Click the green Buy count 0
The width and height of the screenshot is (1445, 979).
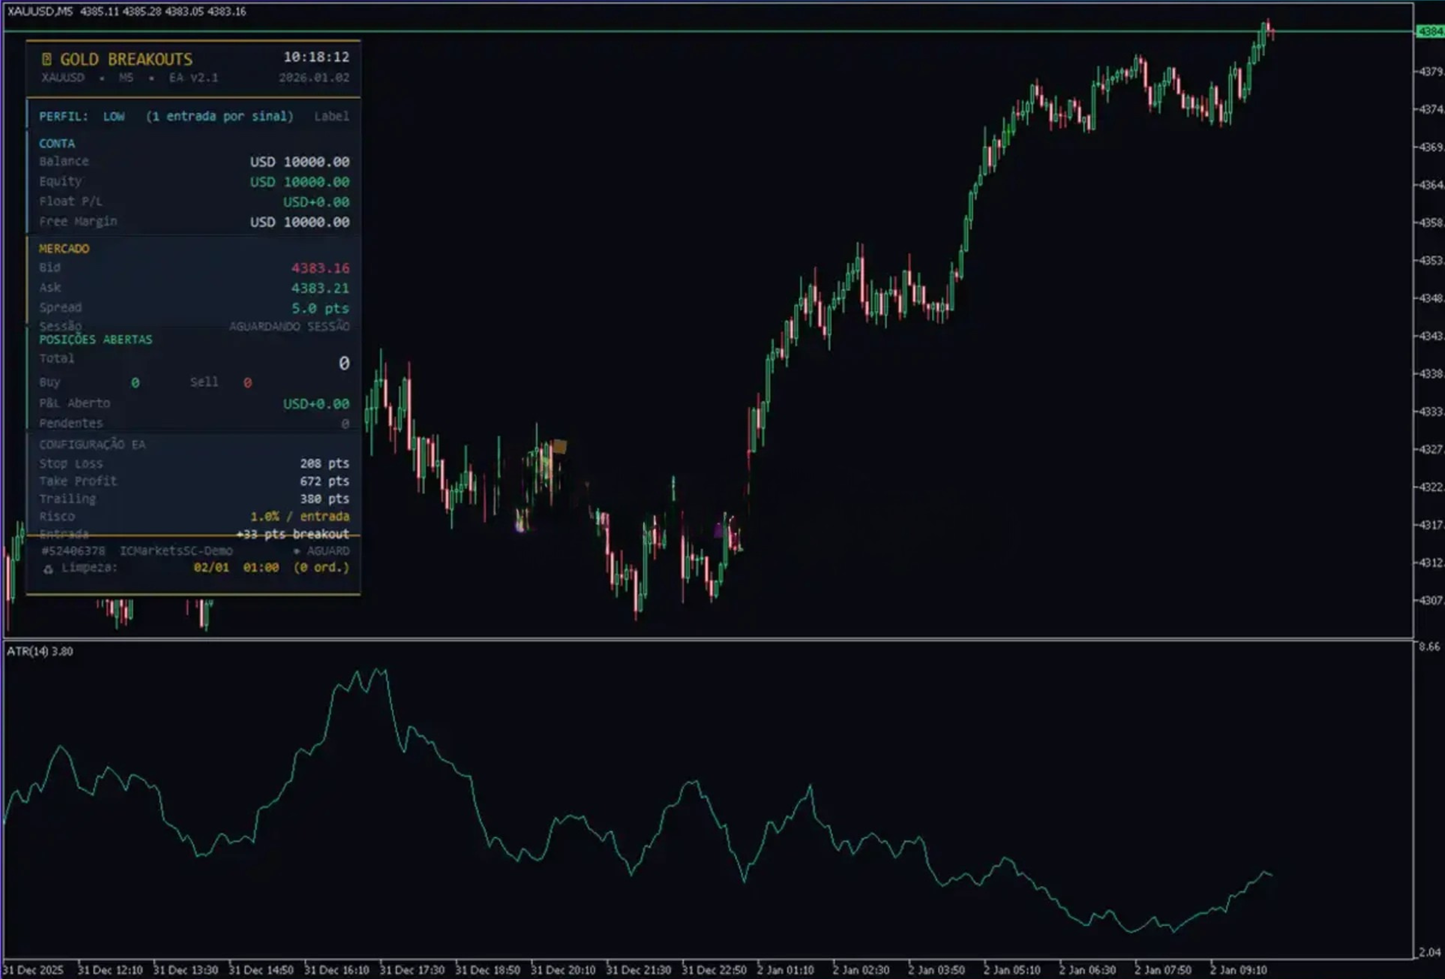[135, 383]
